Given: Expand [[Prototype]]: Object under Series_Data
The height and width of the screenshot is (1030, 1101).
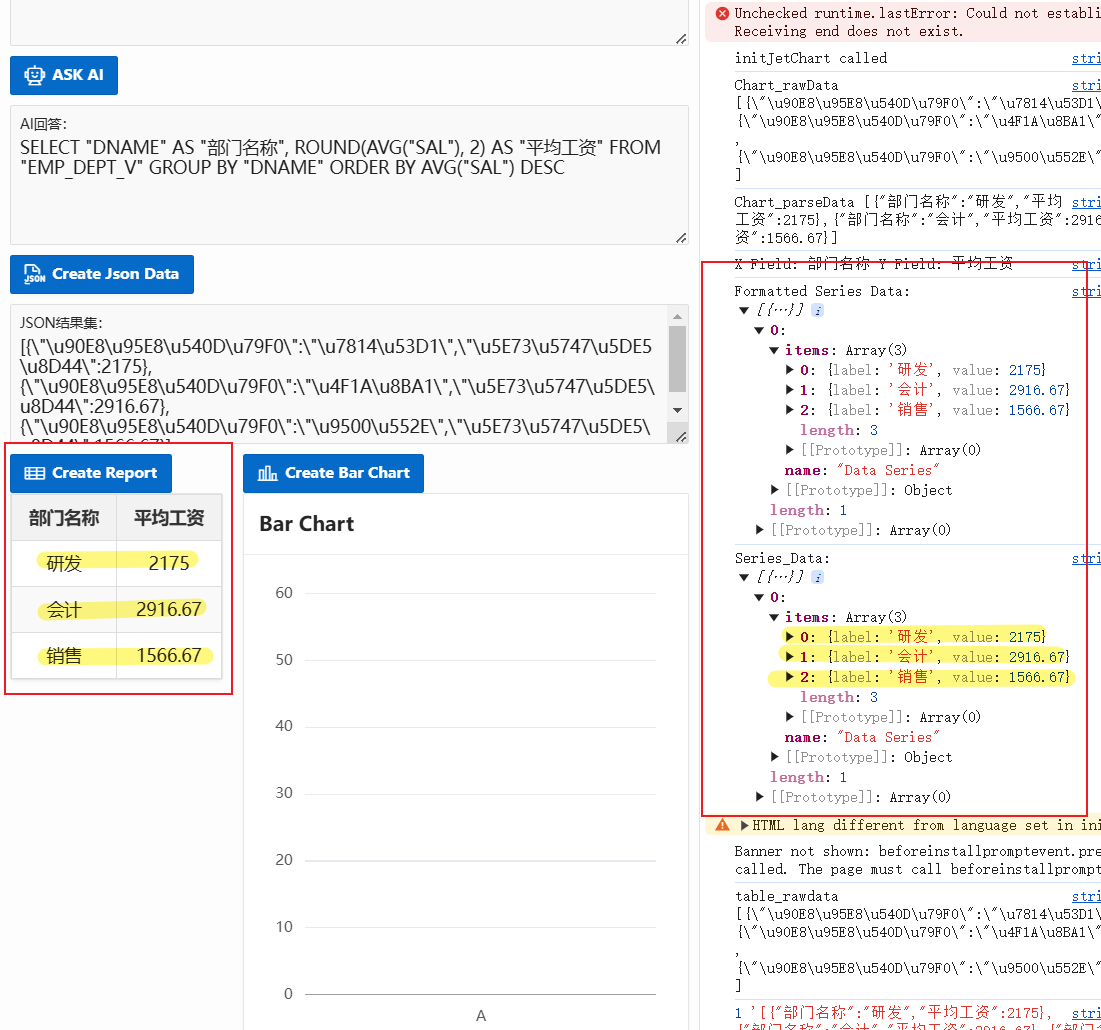Looking at the screenshot, I should (x=775, y=758).
